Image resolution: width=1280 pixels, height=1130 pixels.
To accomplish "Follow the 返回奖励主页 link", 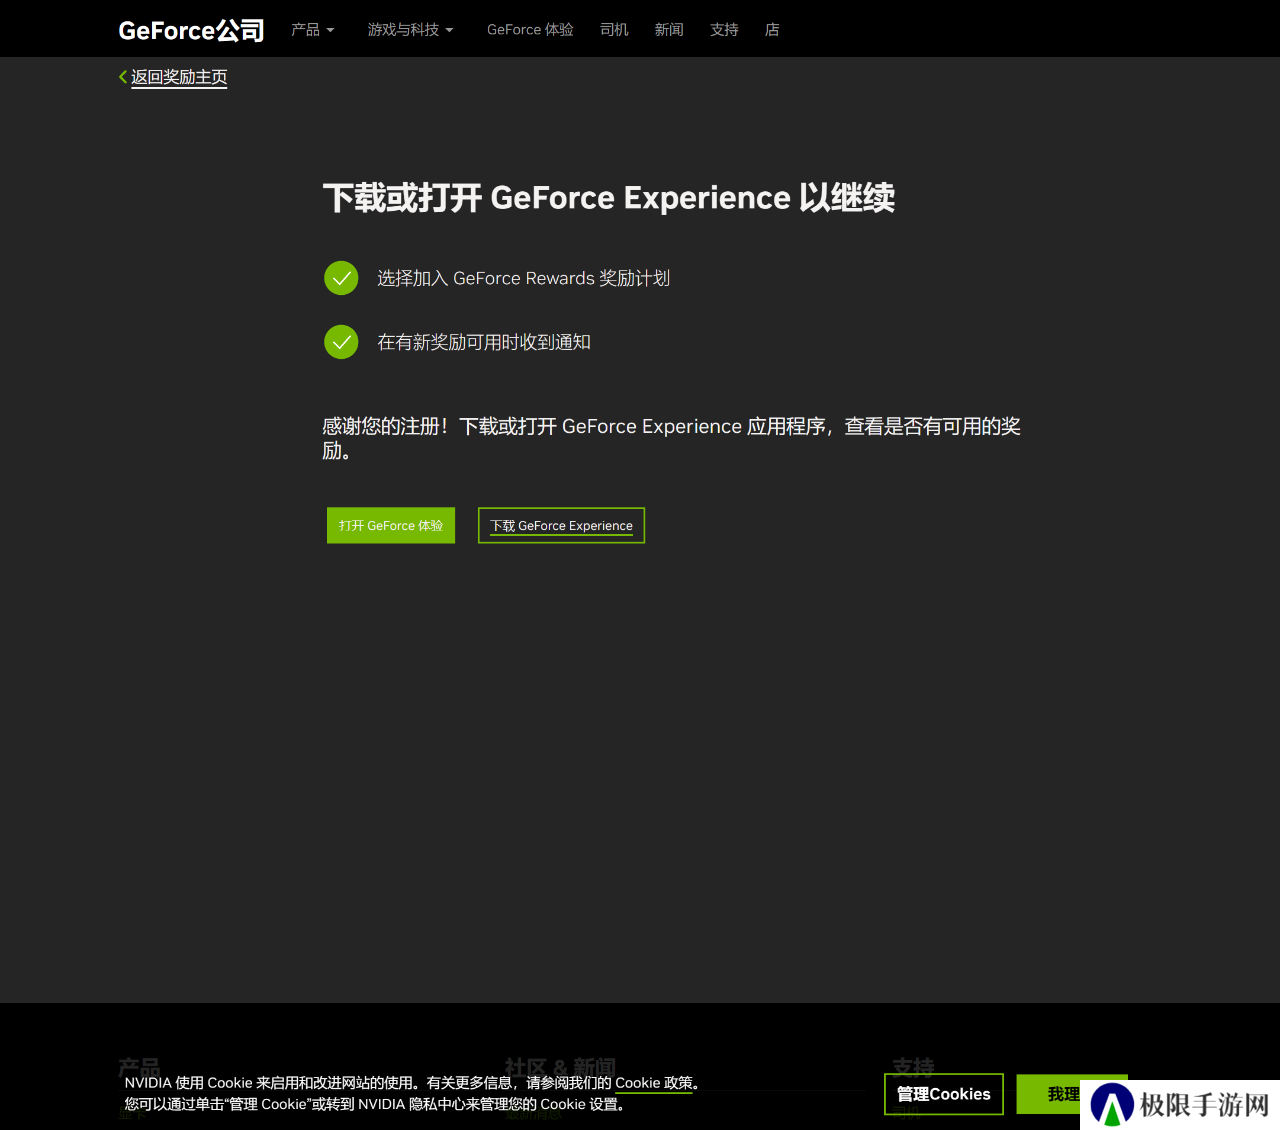I will click(179, 77).
